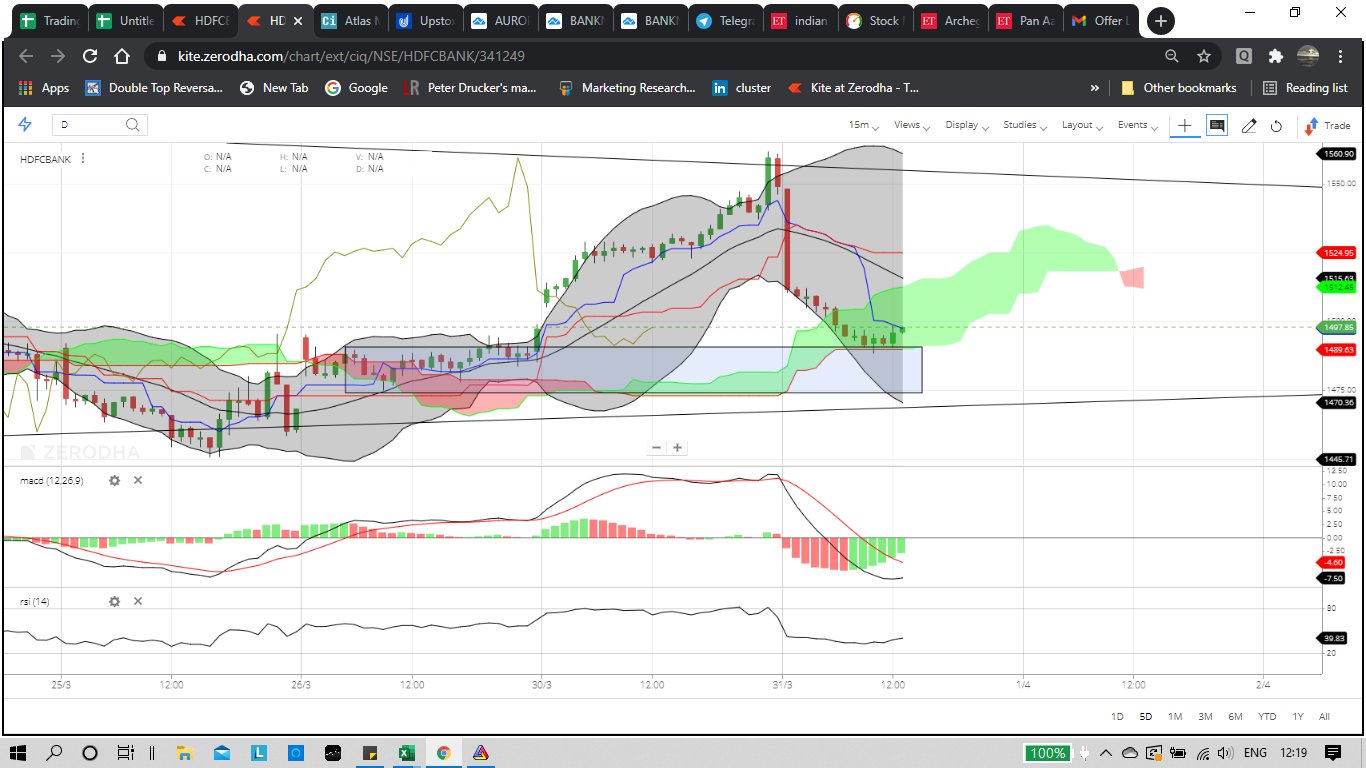The image size is (1366, 768).
Task: Open the browser extensions puzzle icon
Action: [x=1275, y=56]
